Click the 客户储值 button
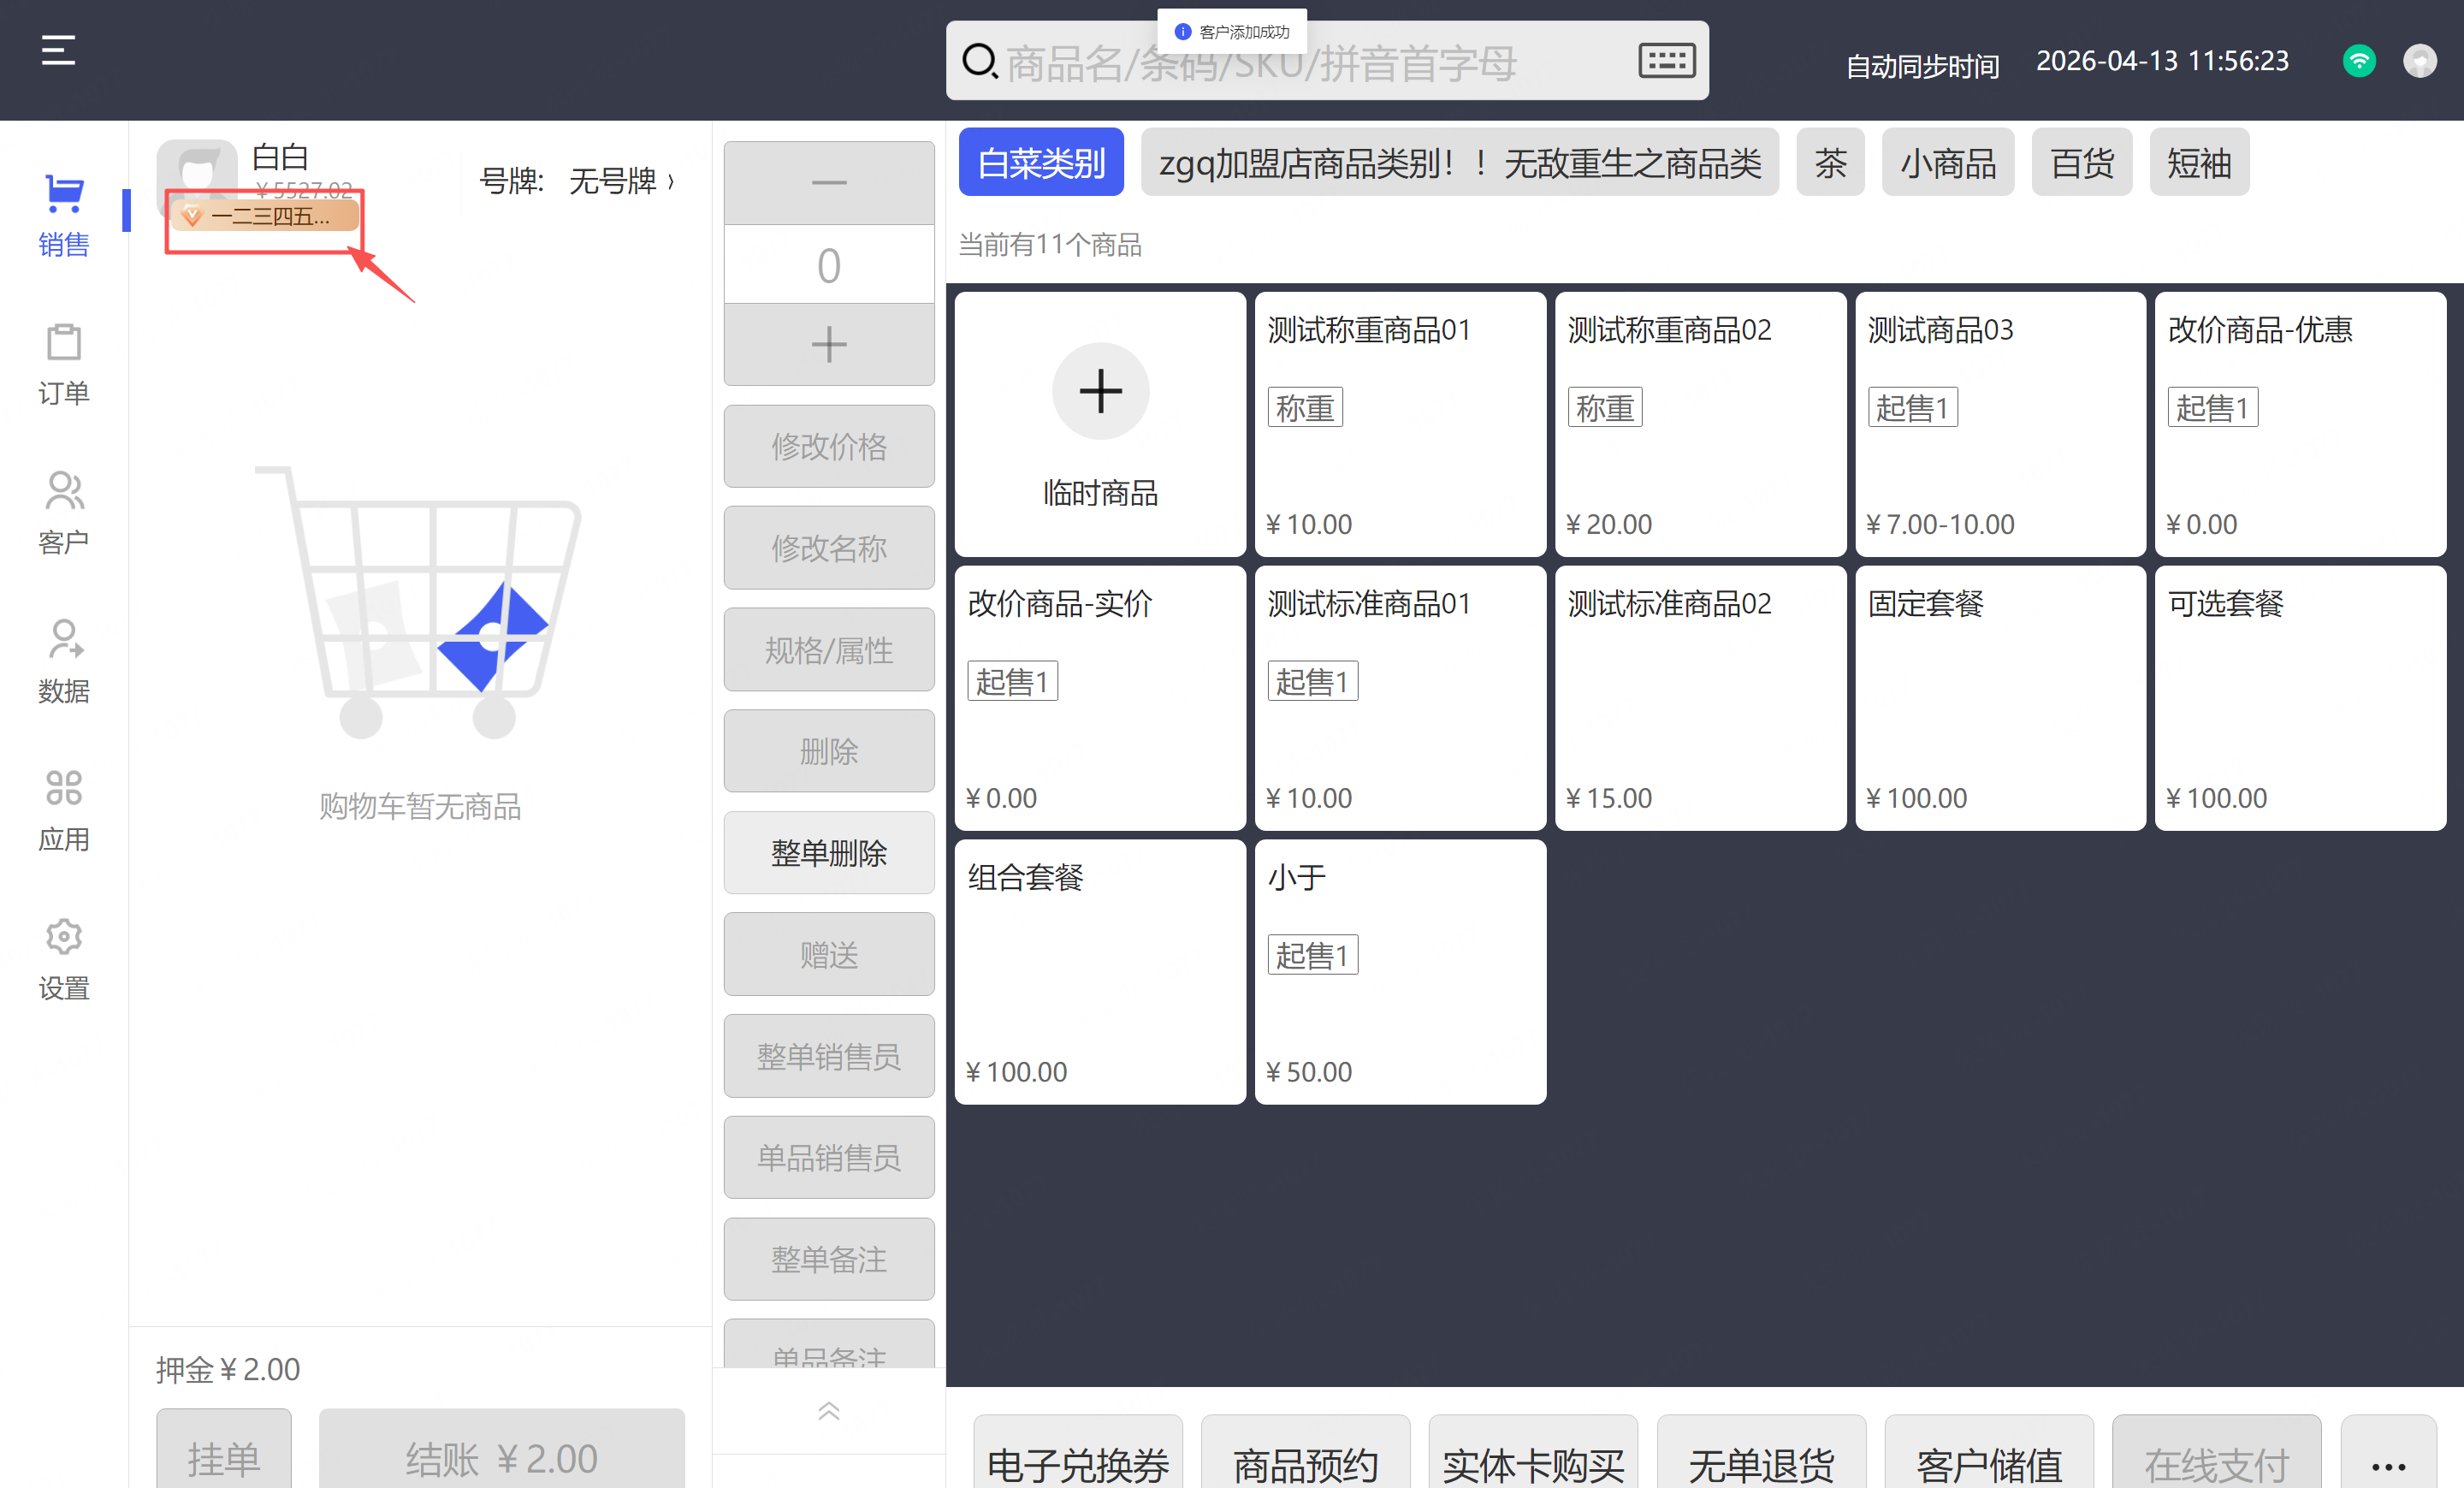This screenshot has width=2464, height=1488. 1988,1464
